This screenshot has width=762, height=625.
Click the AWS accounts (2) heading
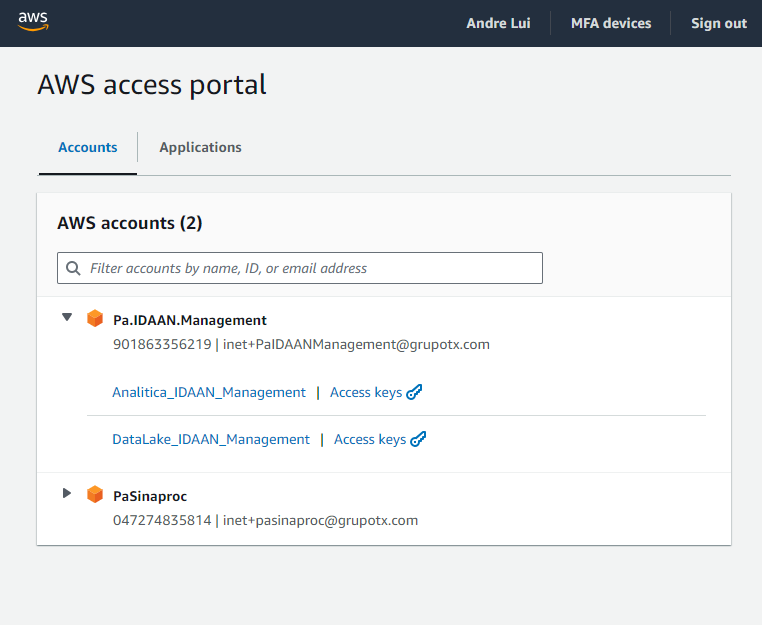(x=130, y=223)
